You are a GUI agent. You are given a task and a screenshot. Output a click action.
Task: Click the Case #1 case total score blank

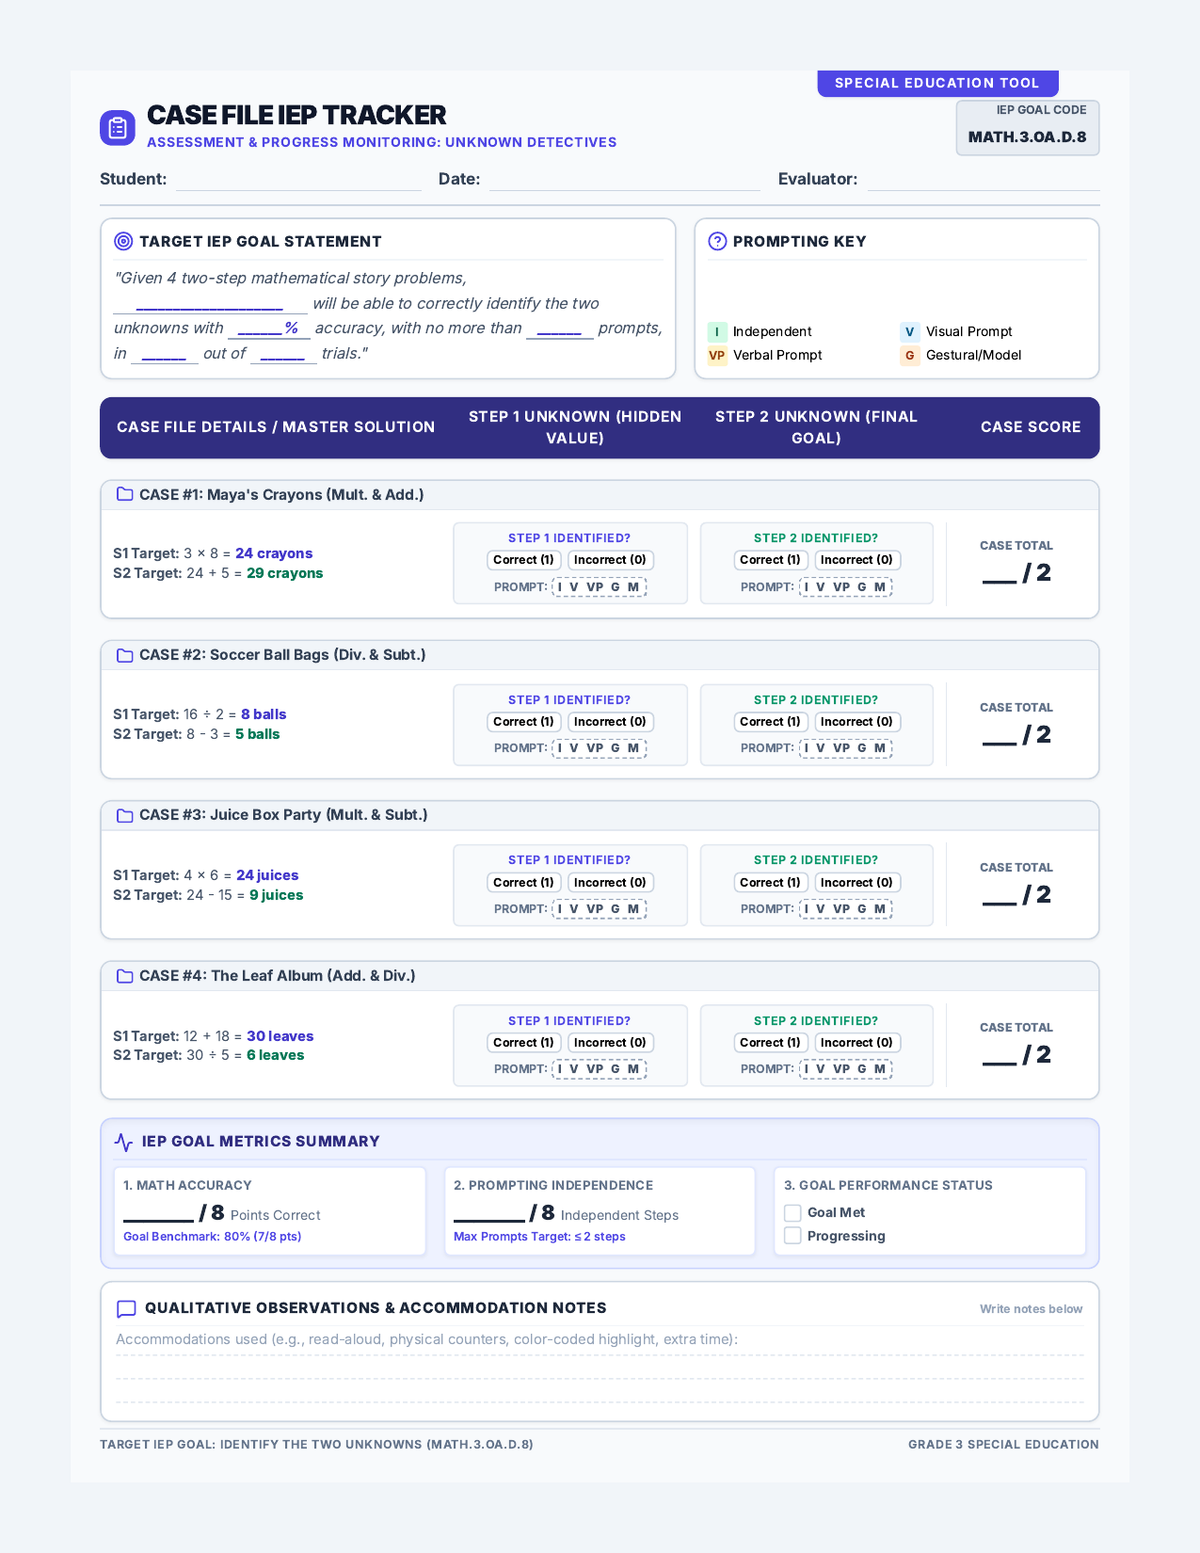point(999,575)
